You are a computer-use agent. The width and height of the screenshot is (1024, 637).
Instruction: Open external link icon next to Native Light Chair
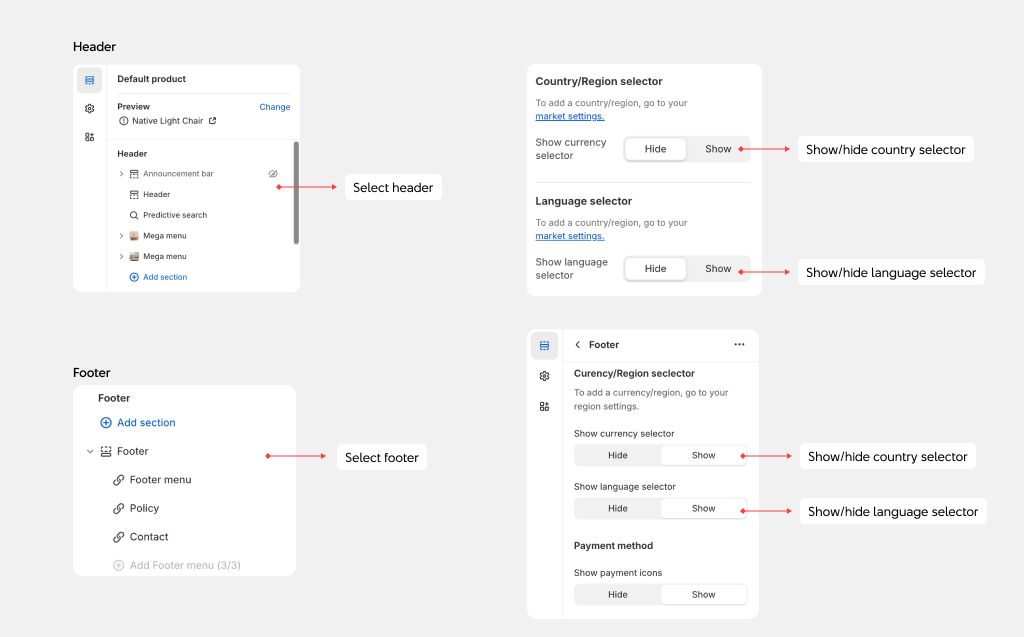[212, 121]
